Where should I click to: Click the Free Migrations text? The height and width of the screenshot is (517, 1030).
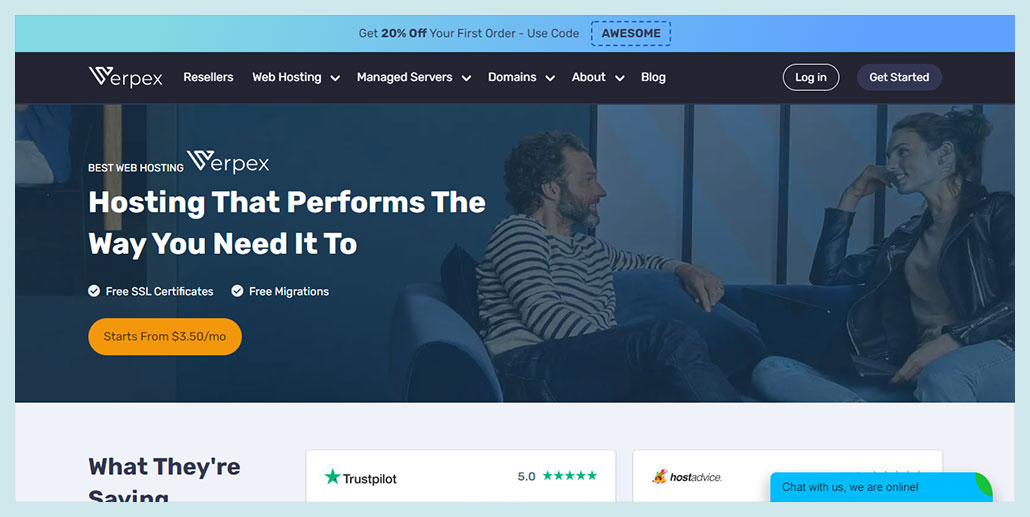[289, 291]
